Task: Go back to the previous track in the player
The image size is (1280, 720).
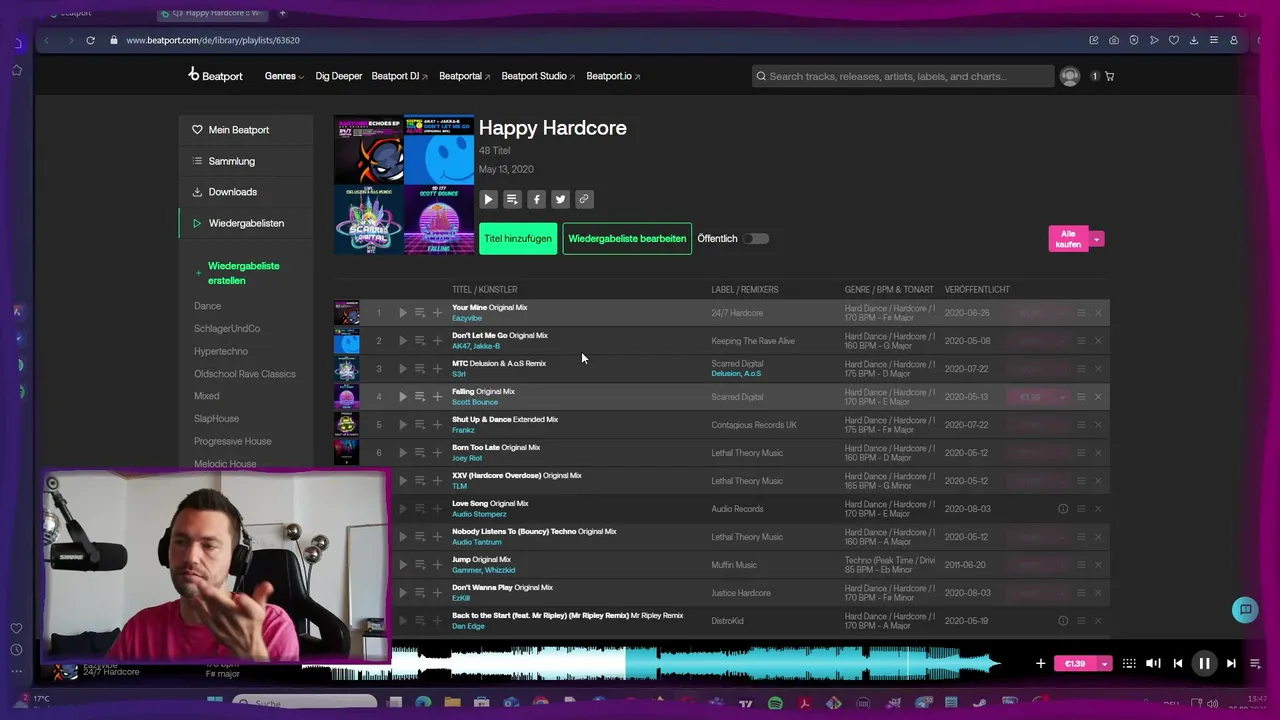Action: pyautogui.click(x=1178, y=663)
